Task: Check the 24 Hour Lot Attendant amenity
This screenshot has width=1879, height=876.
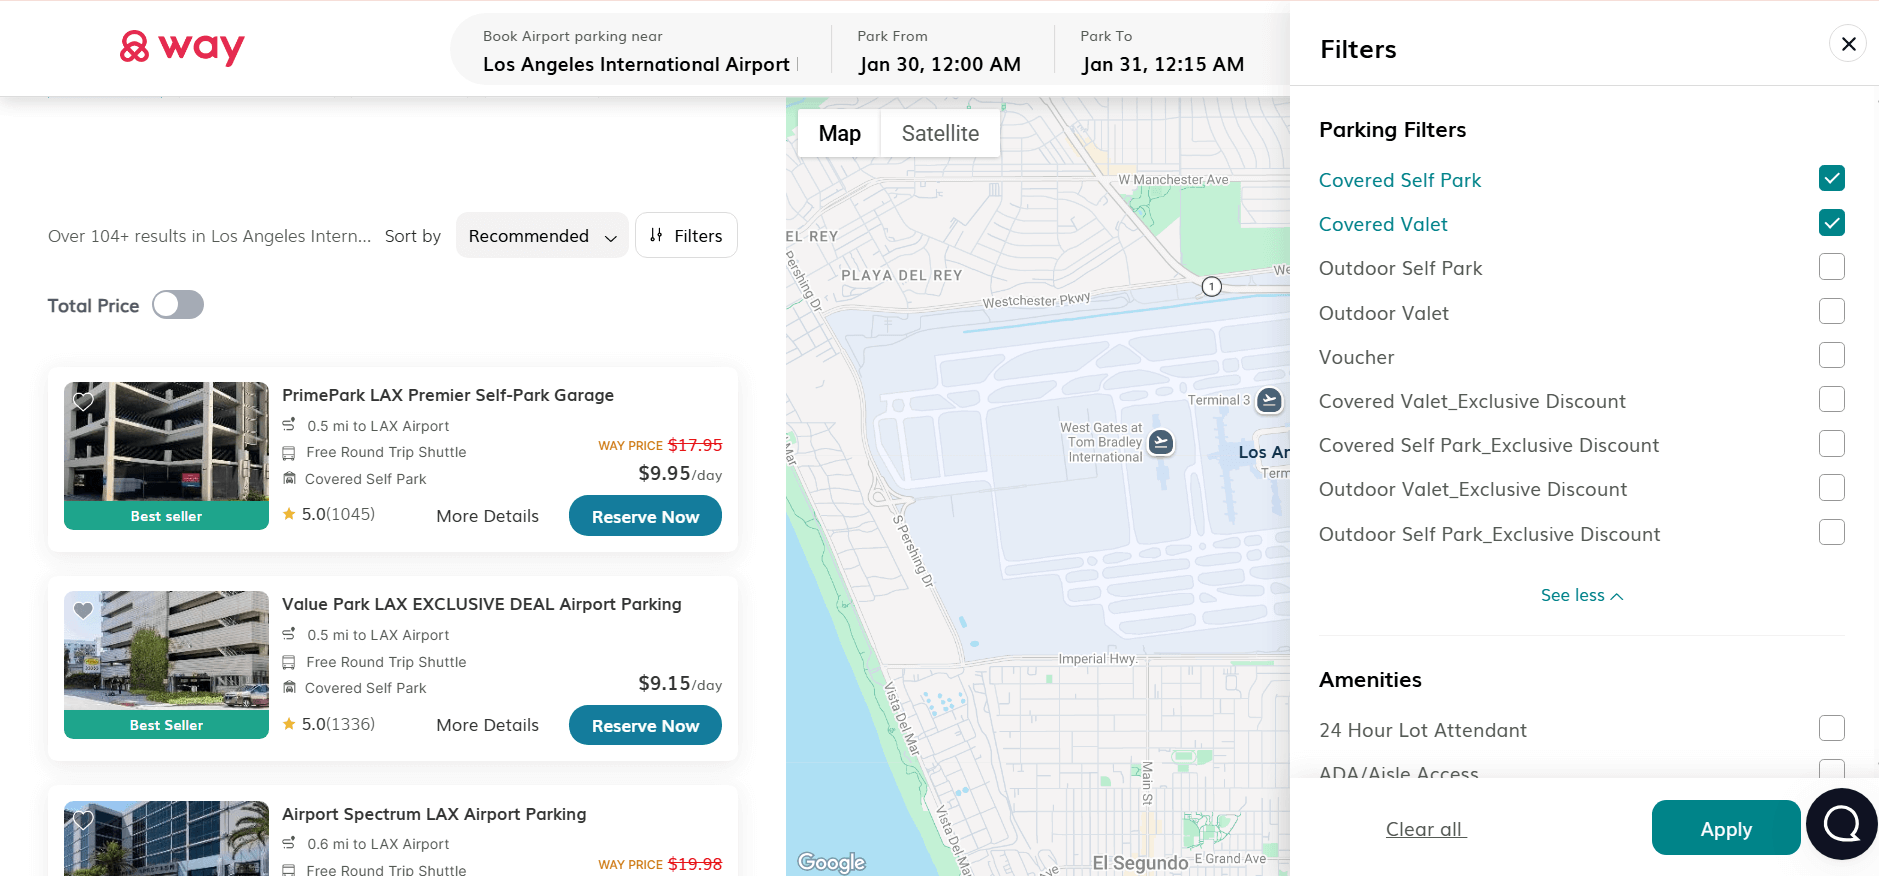Action: (x=1831, y=729)
